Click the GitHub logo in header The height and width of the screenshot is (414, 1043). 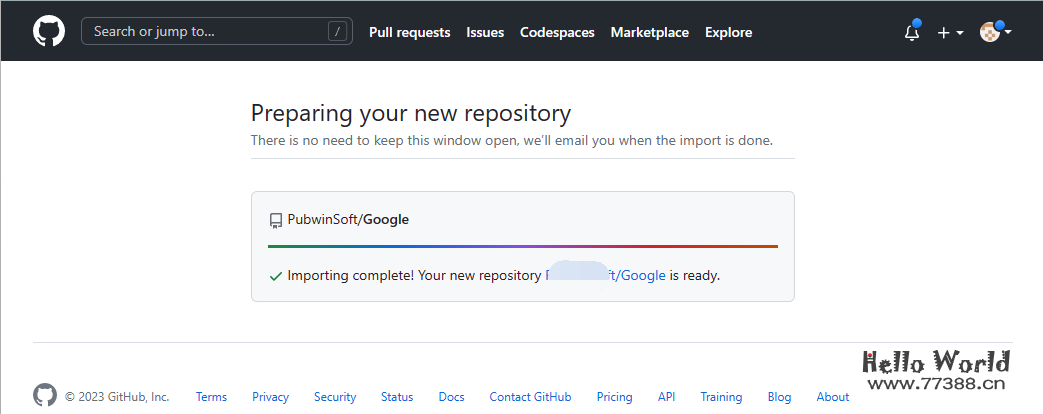48,31
